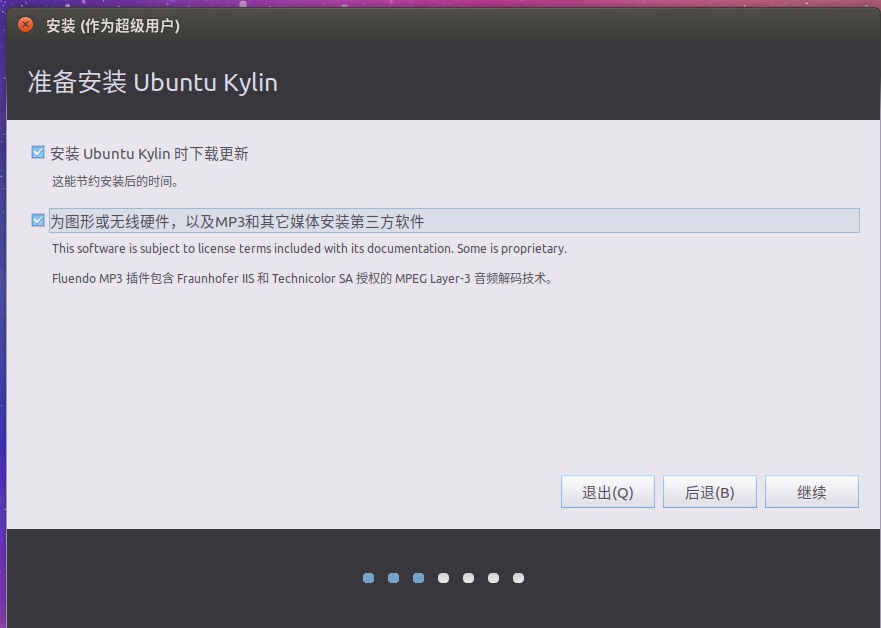The image size is (881, 628).
Task: Click the '这能节约安装后的时间' description text
Action: 115,182
